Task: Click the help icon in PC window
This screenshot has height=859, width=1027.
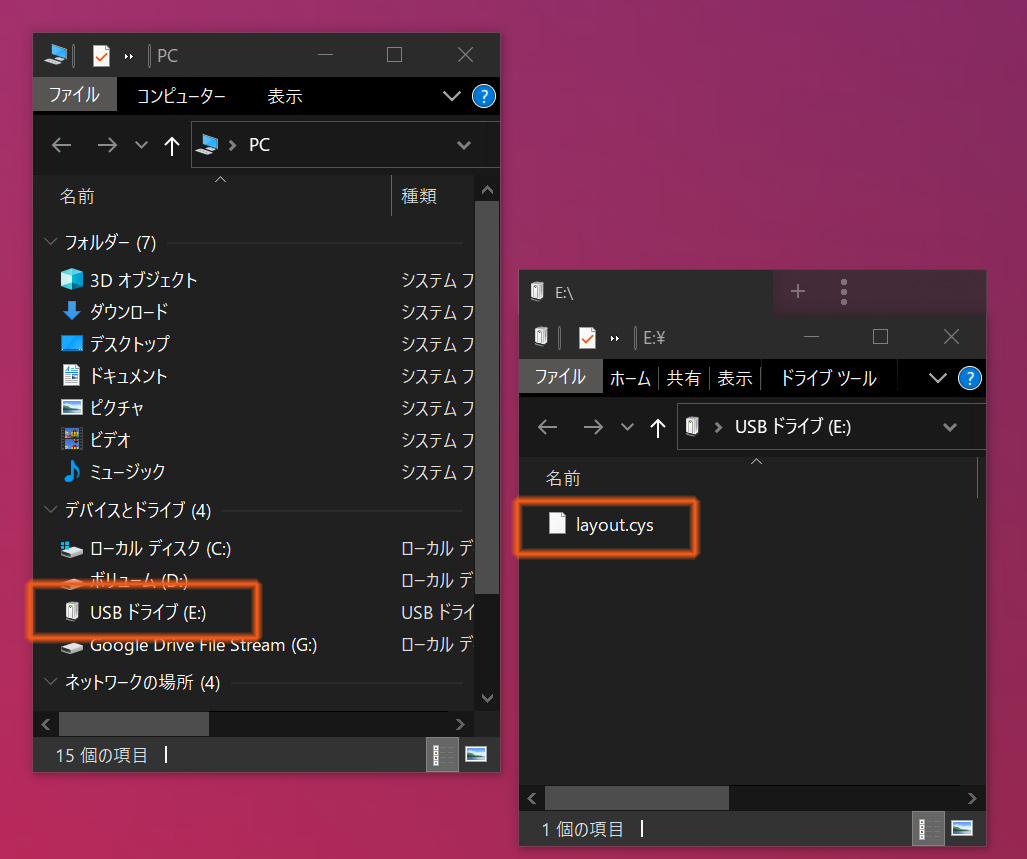Action: pos(484,96)
